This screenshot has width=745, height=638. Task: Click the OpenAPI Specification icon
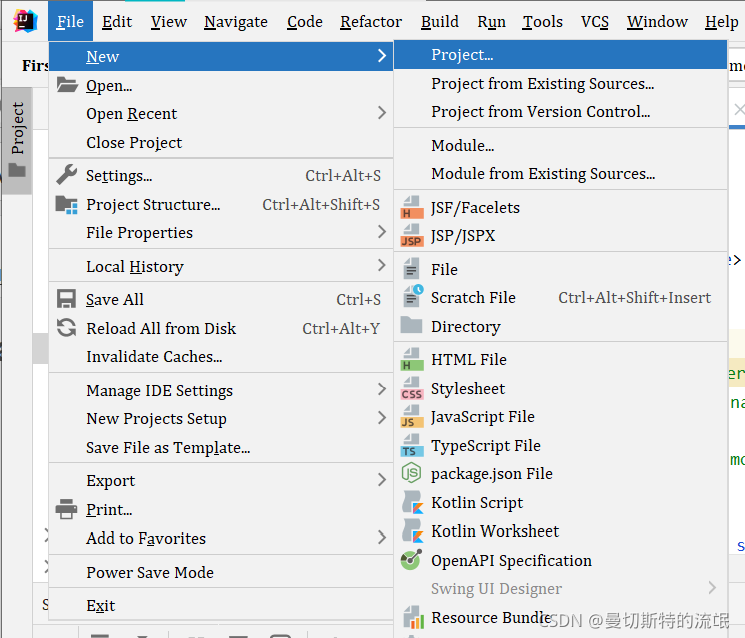click(411, 560)
